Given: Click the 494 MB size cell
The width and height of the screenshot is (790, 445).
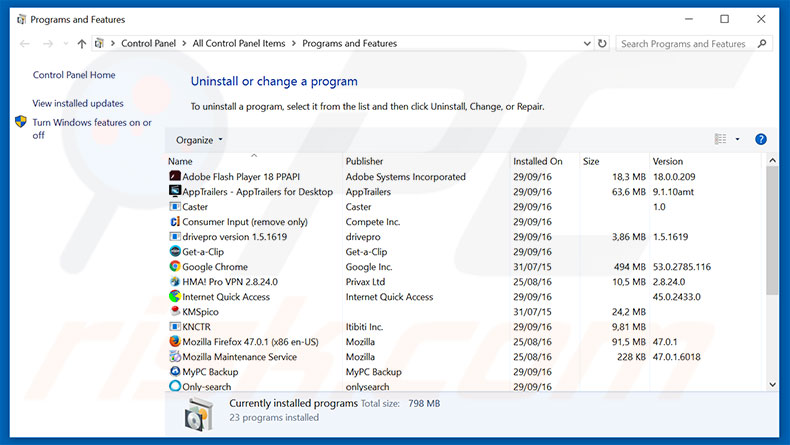Looking at the screenshot, I should pos(629,267).
